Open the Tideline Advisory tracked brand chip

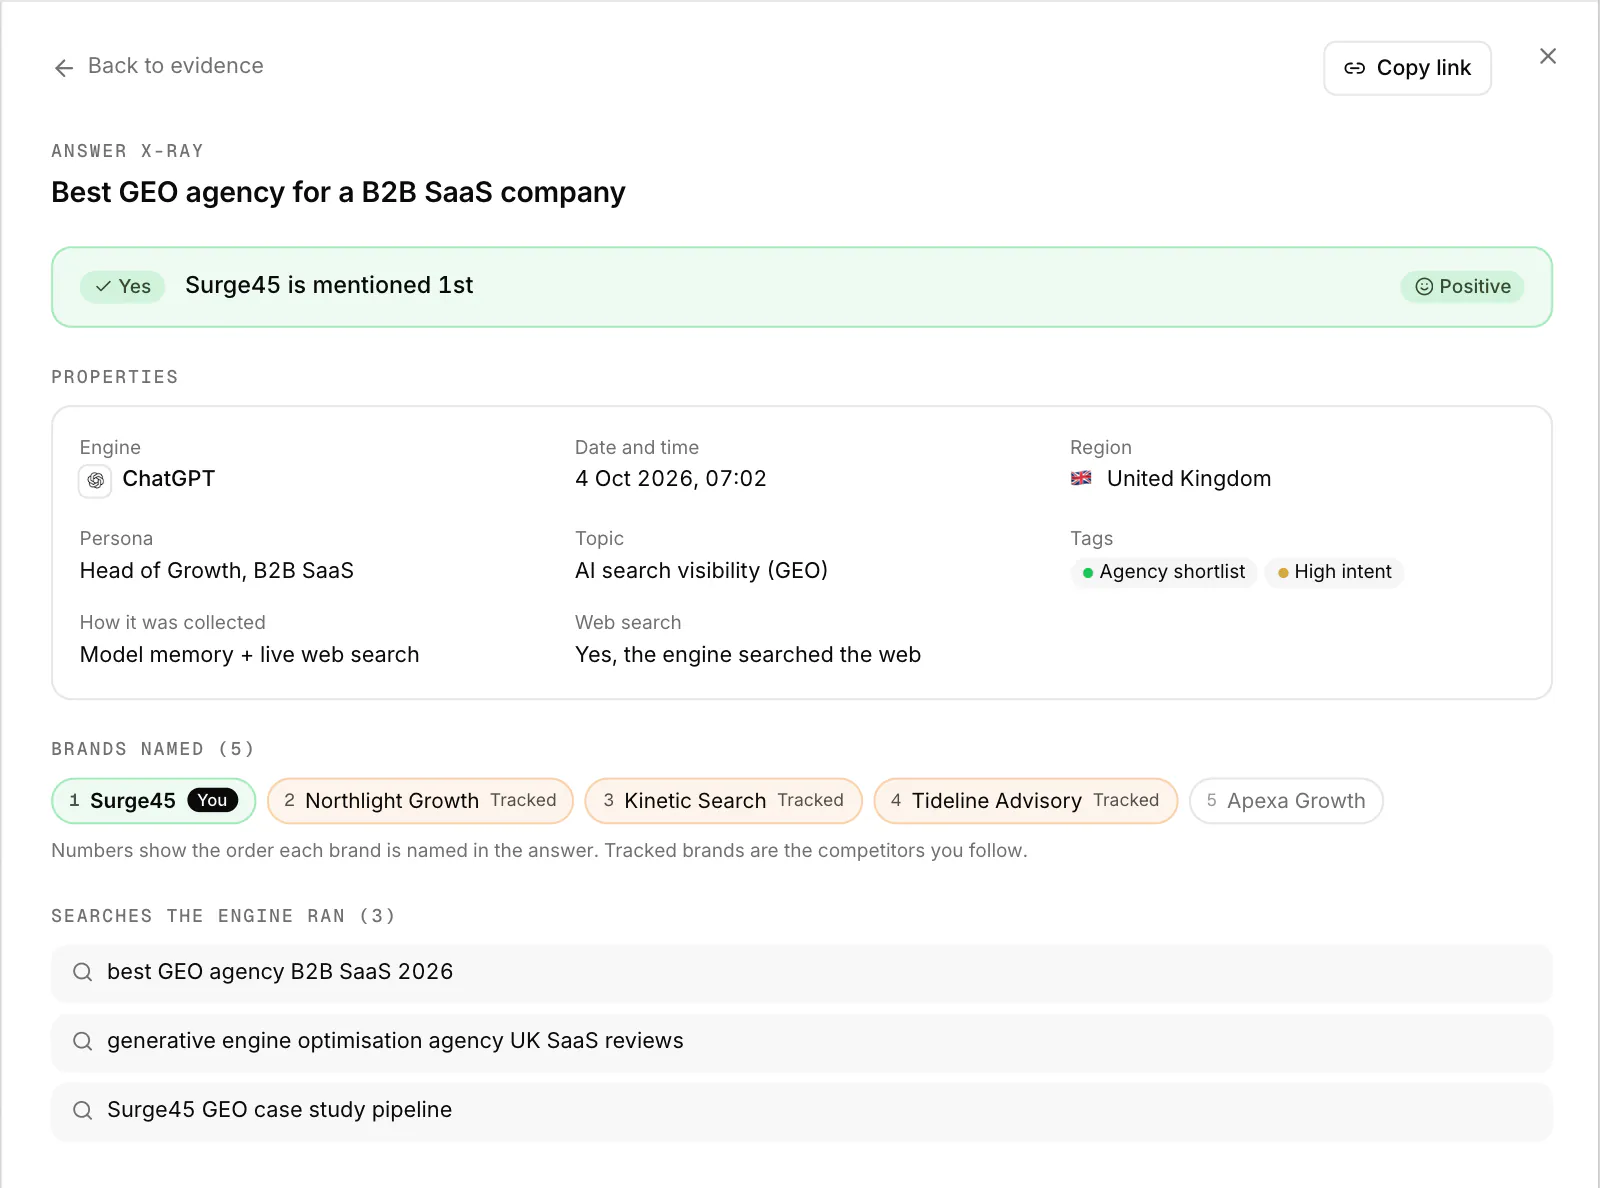point(1025,801)
